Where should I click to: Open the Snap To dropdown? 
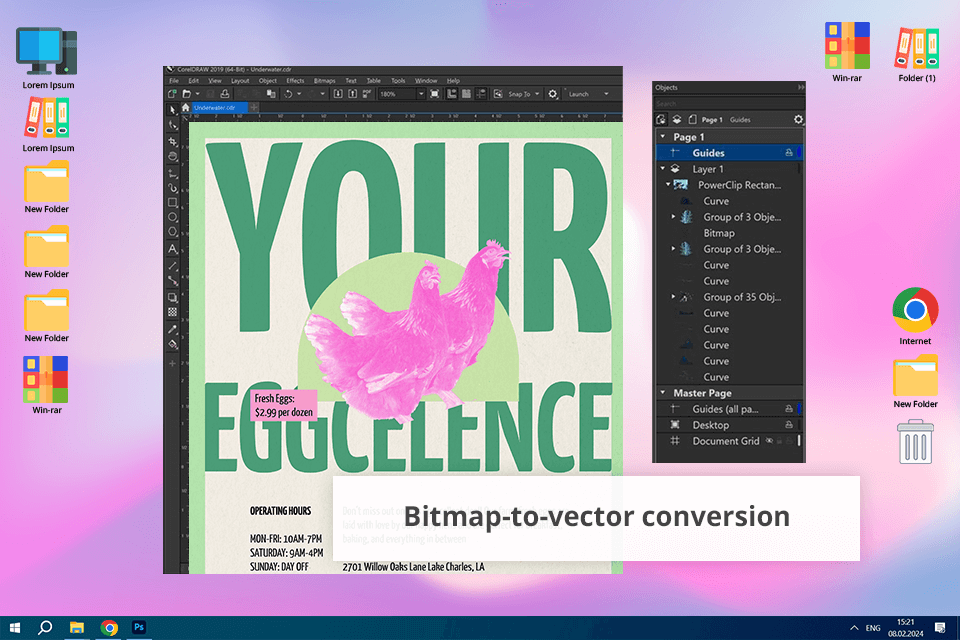537,94
